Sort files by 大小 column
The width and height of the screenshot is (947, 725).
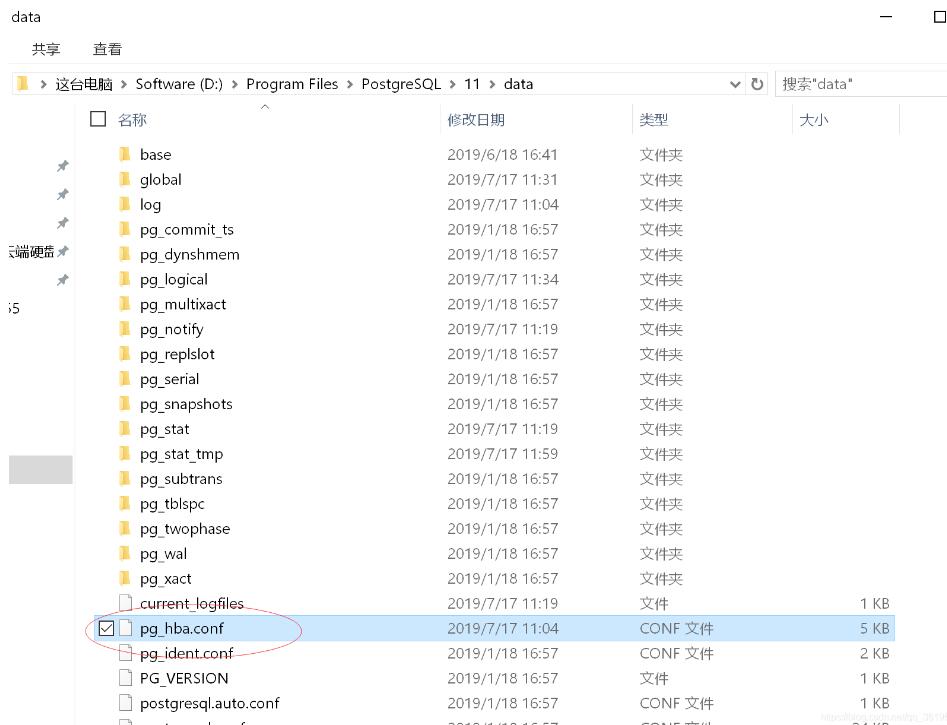(x=813, y=119)
